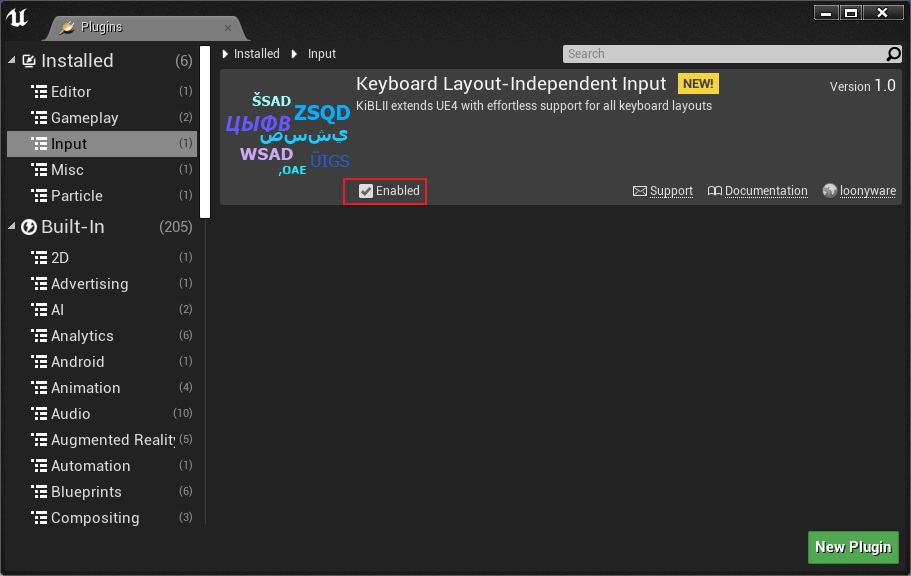Open the Augmented Reality built-in category
Image resolution: width=911 pixels, height=576 pixels.
(102, 440)
